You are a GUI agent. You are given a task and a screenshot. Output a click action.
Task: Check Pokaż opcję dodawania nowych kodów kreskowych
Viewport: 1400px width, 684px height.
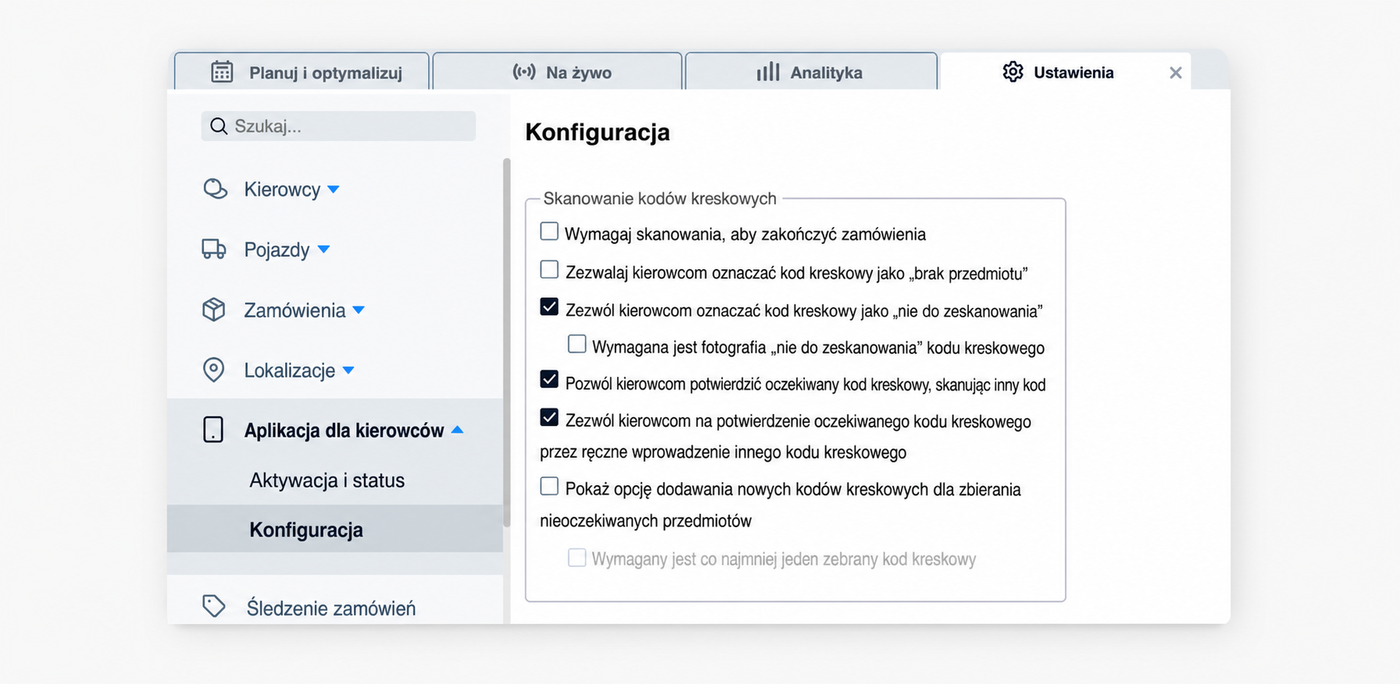549,486
